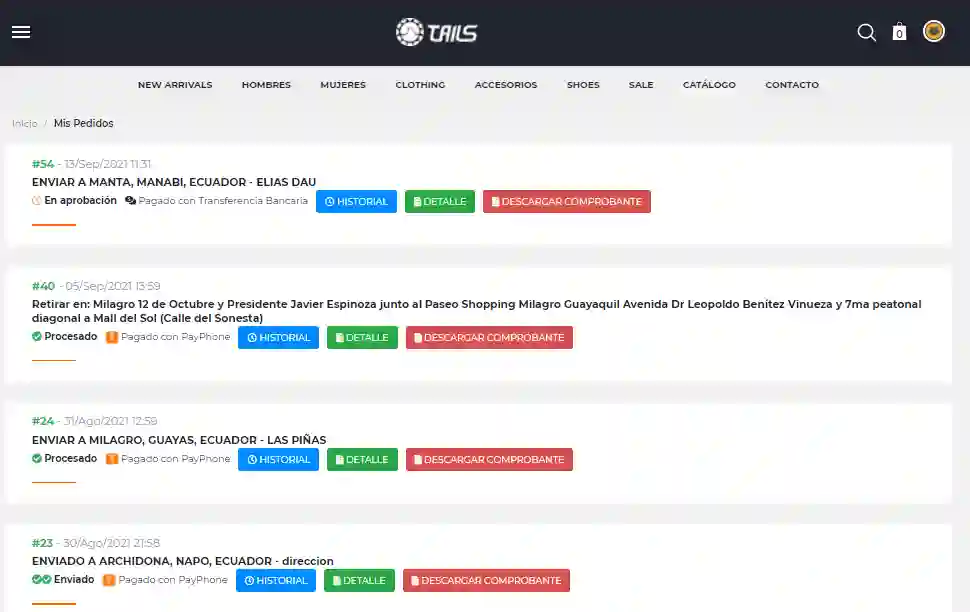The image size is (970, 612).
Task: Open the New Arrivals menu
Action: coord(175,85)
